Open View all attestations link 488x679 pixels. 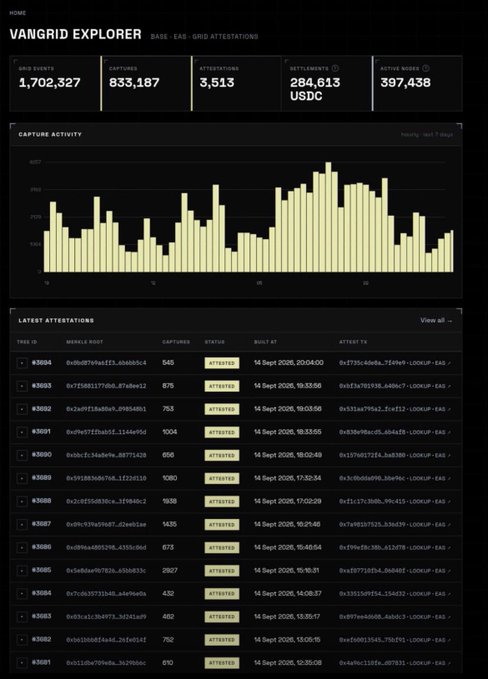tap(436, 320)
